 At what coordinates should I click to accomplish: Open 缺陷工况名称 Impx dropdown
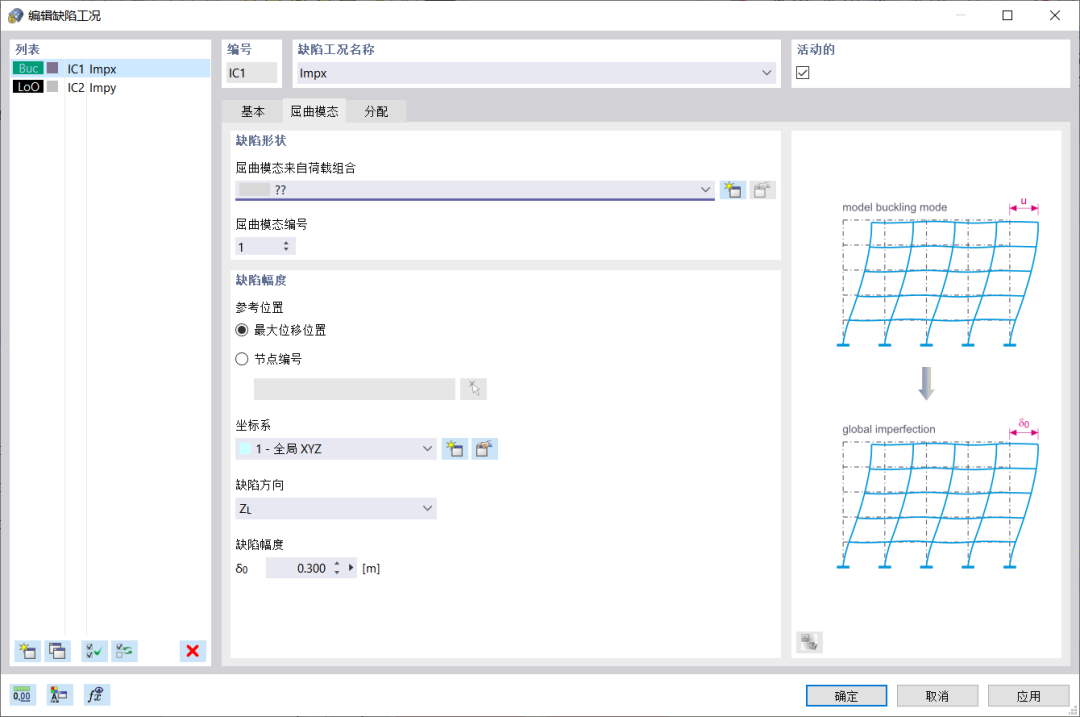(x=766, y=73)
